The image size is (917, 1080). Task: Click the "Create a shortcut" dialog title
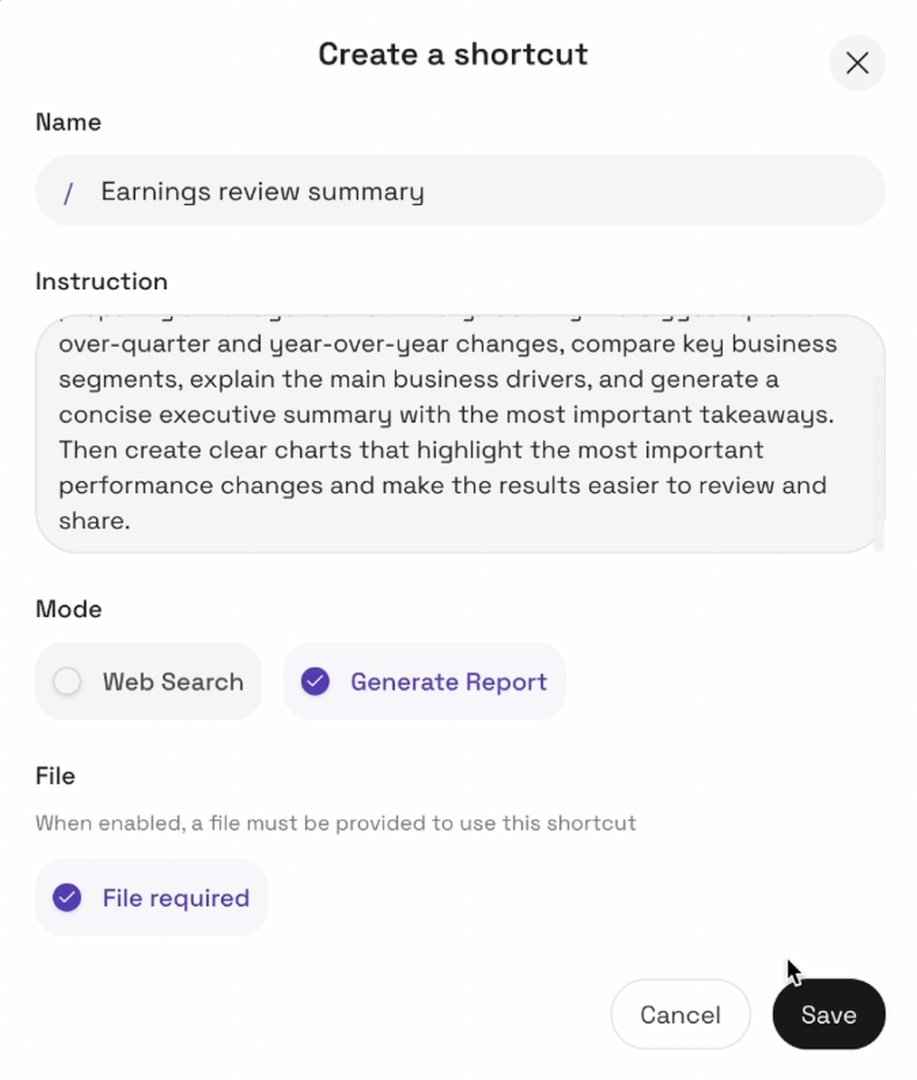453,54
